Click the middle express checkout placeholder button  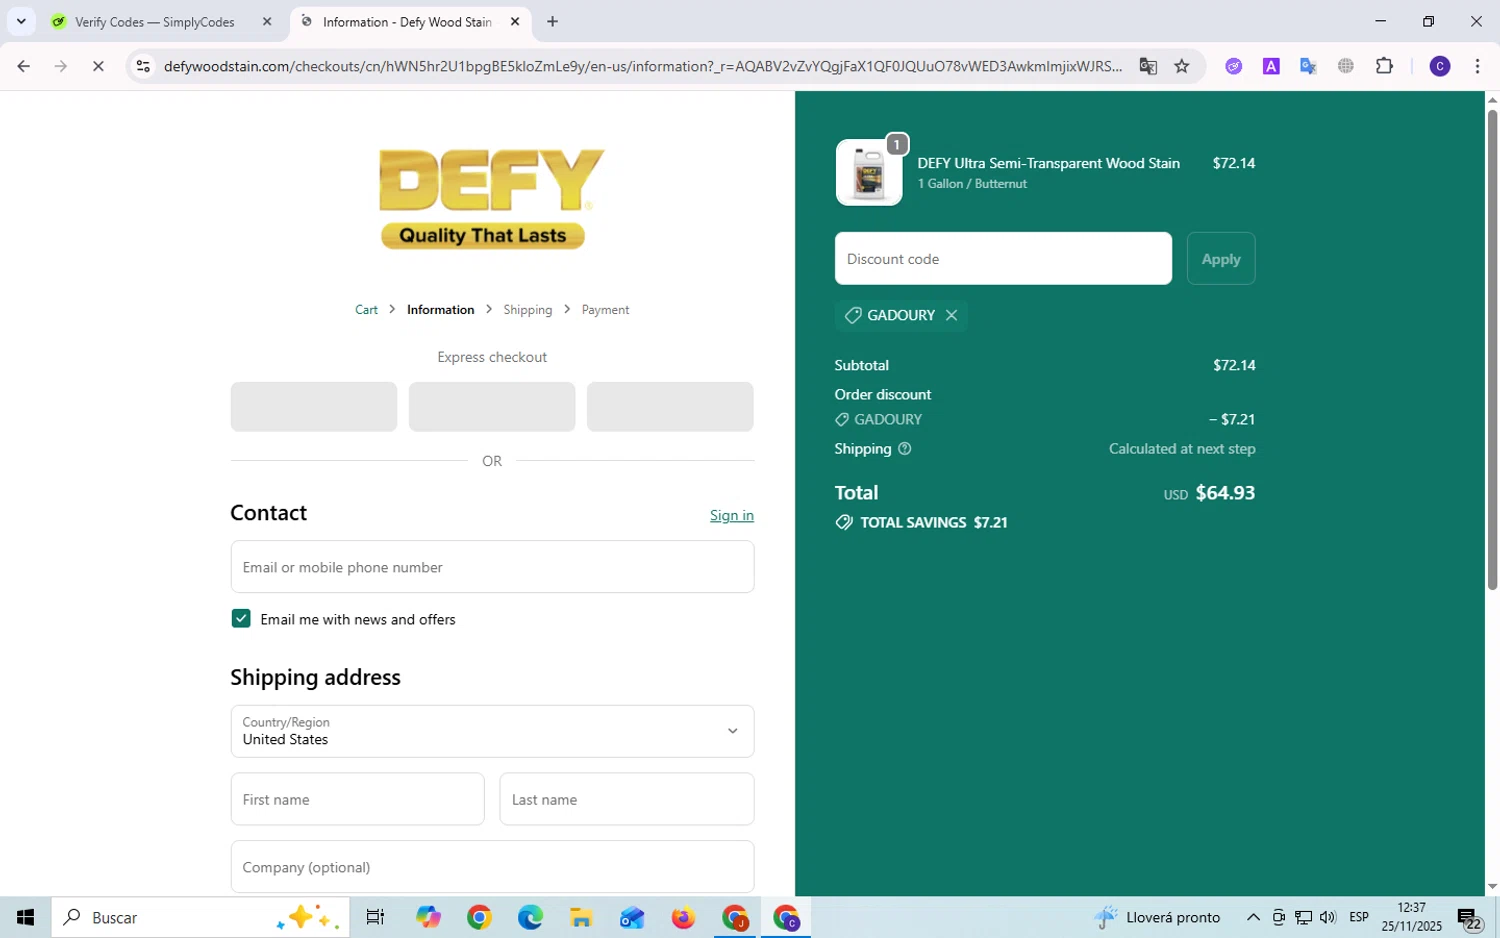(492, 407)
